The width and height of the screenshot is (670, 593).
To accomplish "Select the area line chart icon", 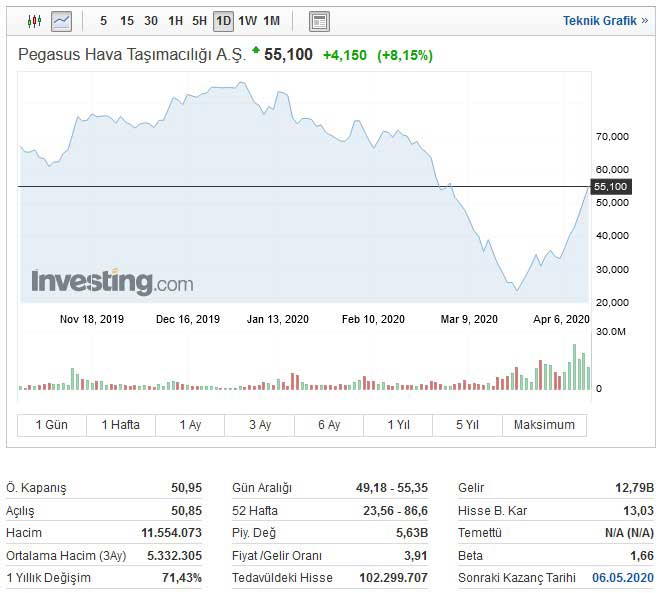I will tap(61, 21).
